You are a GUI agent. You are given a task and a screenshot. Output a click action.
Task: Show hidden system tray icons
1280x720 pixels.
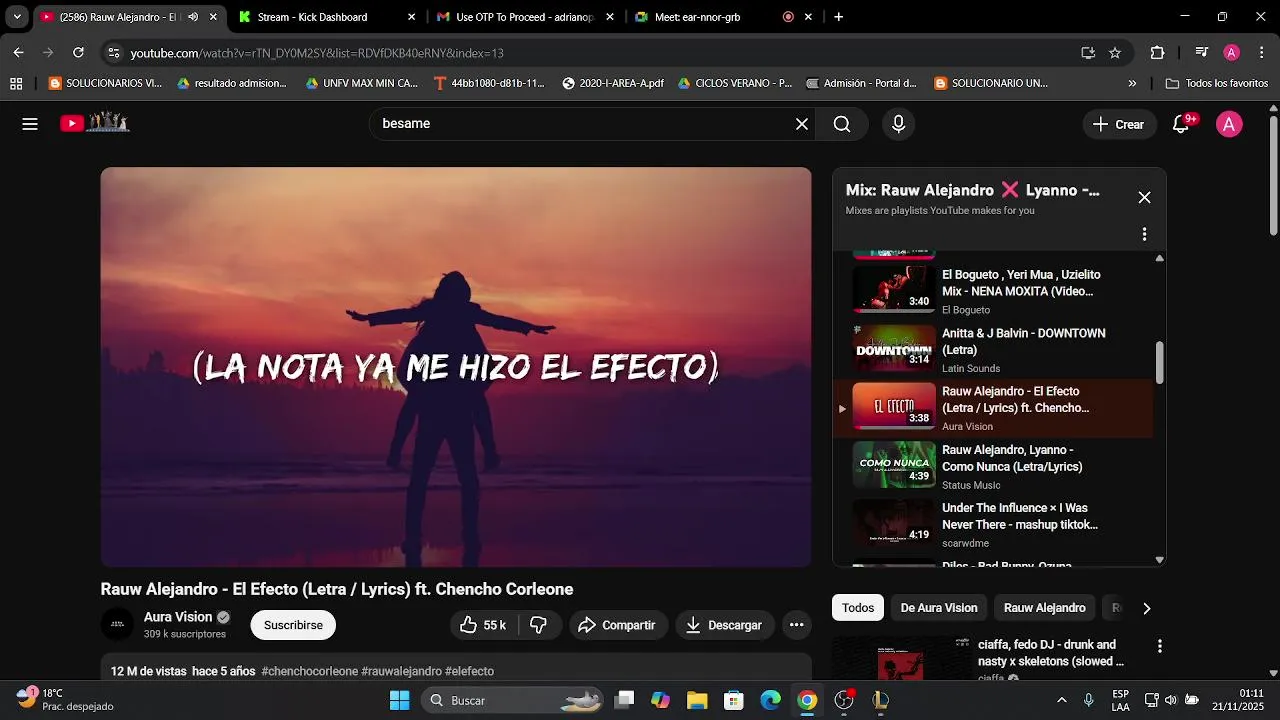click(1061, 700)
